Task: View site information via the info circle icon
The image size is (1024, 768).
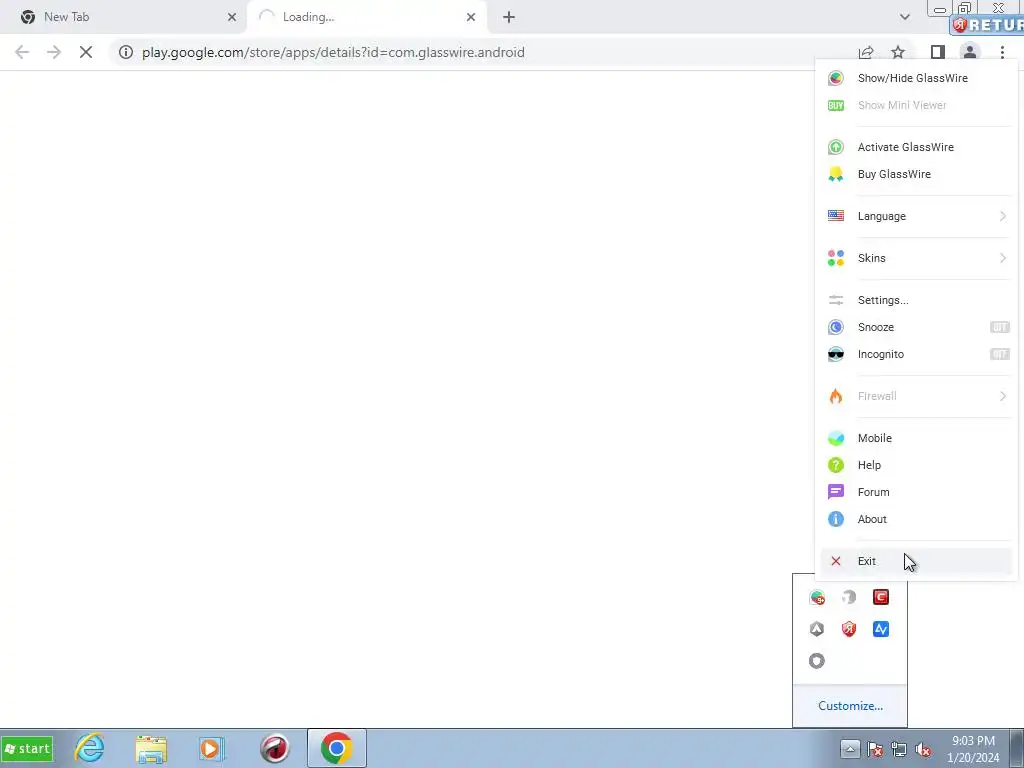Action: point(126,52)
